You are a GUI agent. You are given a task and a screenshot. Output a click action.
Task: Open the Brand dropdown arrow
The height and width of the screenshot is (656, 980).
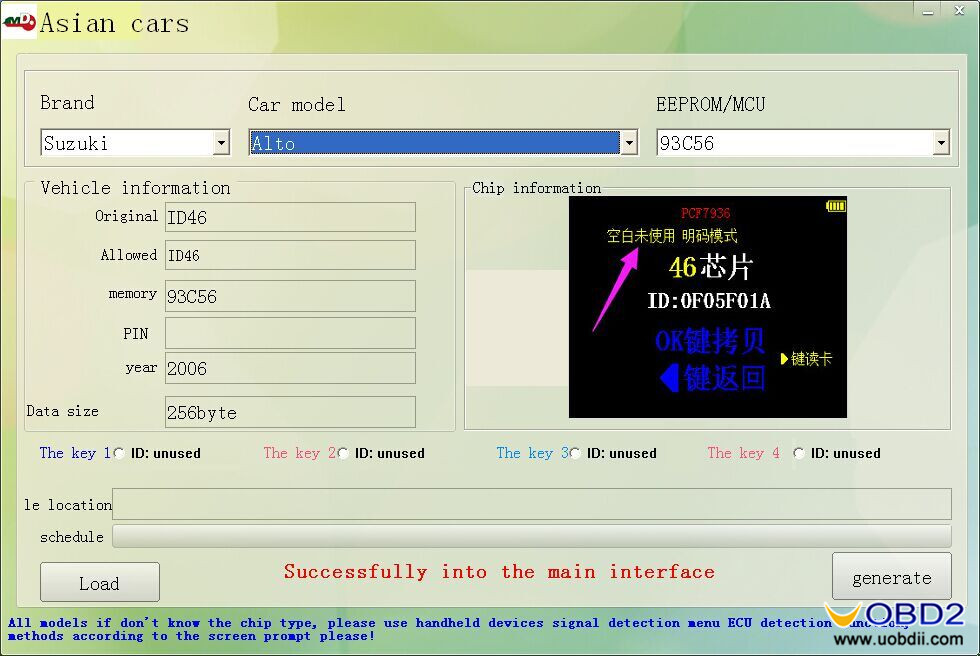pyautogui.click(x=221, y=143)
